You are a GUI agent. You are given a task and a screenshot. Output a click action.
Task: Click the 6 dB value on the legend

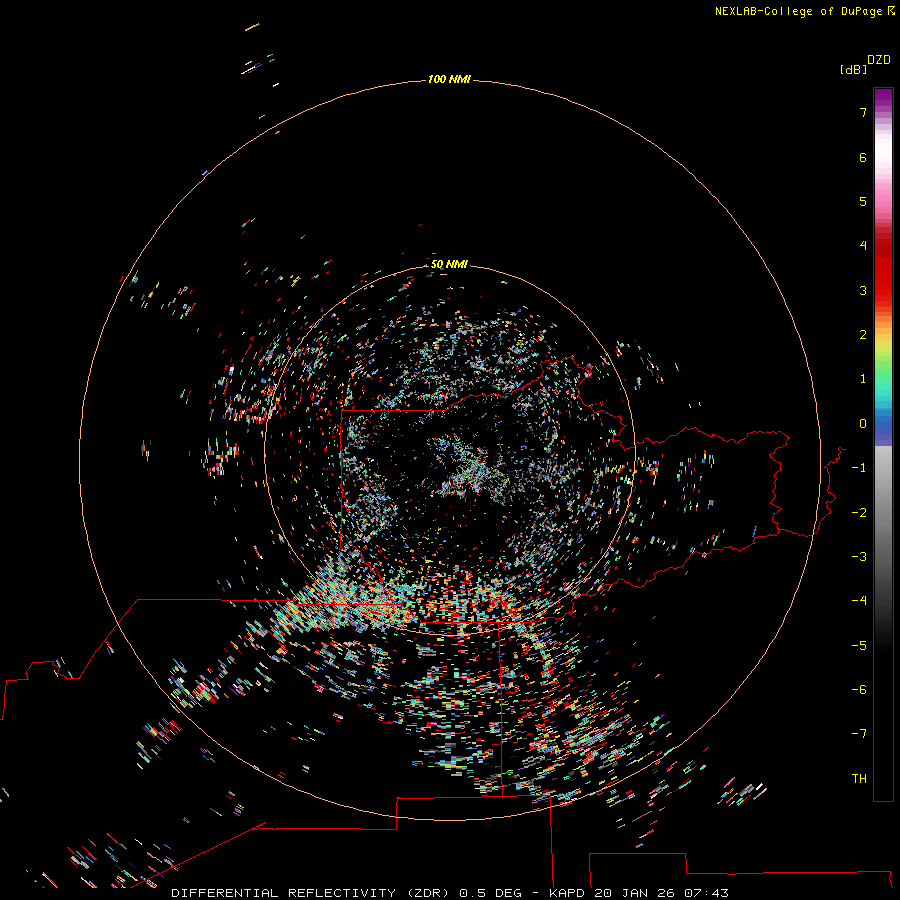(863, 157)
